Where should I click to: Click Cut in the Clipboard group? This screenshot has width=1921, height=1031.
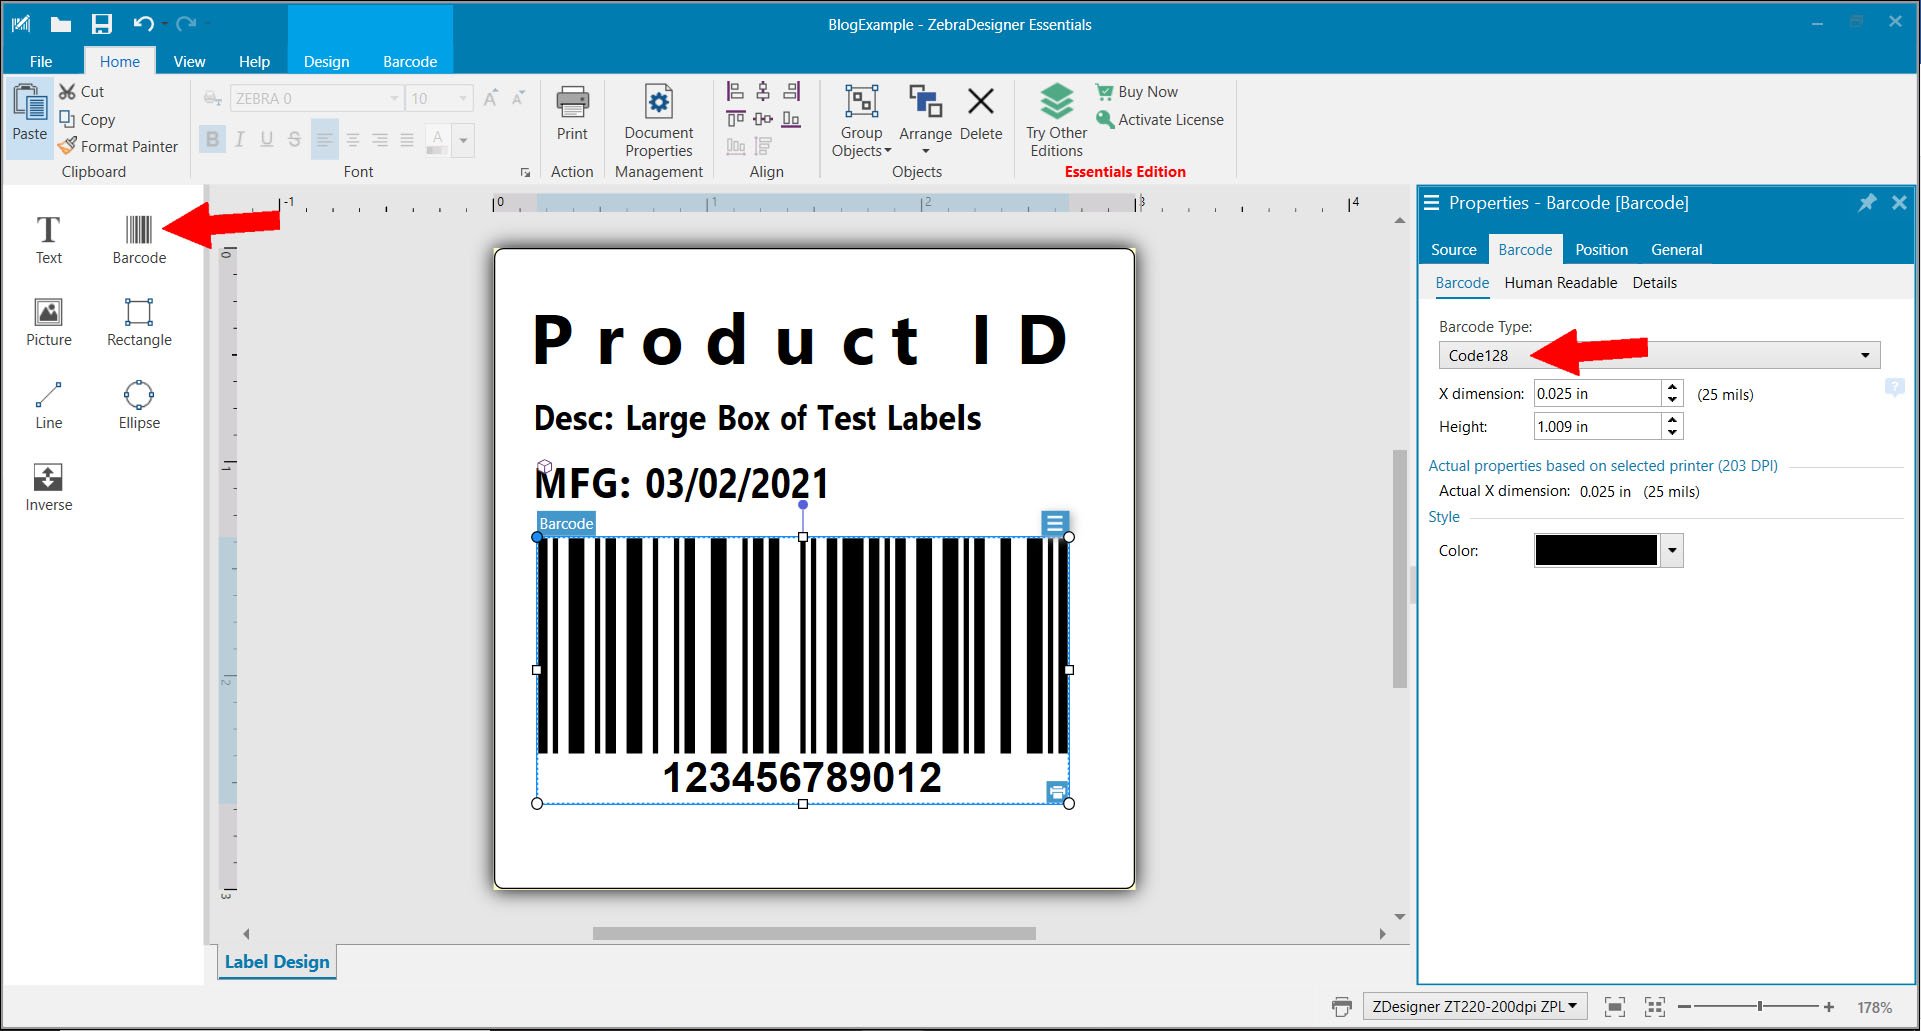click(81, 91)
